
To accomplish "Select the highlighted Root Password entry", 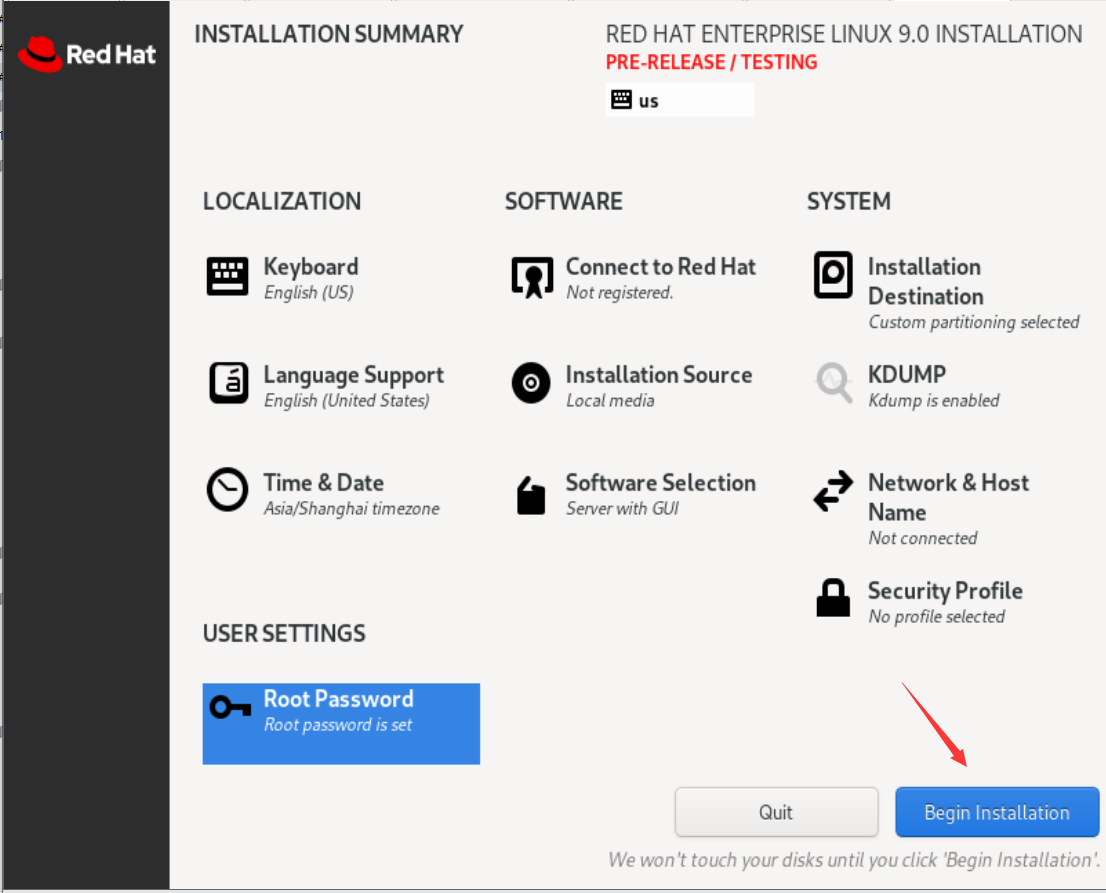I will pyautogui.click(x=341, y=723).
